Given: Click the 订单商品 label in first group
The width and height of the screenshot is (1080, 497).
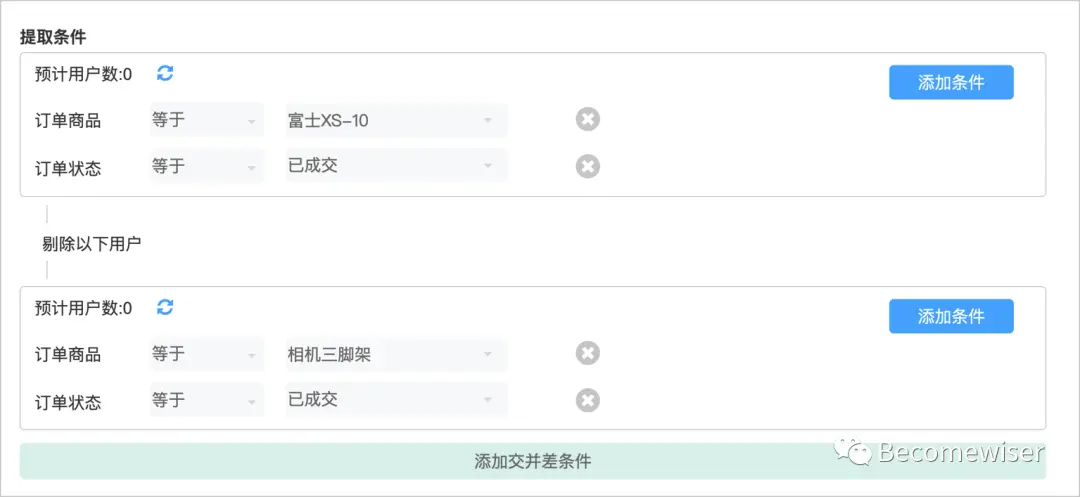Looking at the screenshot, I should coord(68,121).
